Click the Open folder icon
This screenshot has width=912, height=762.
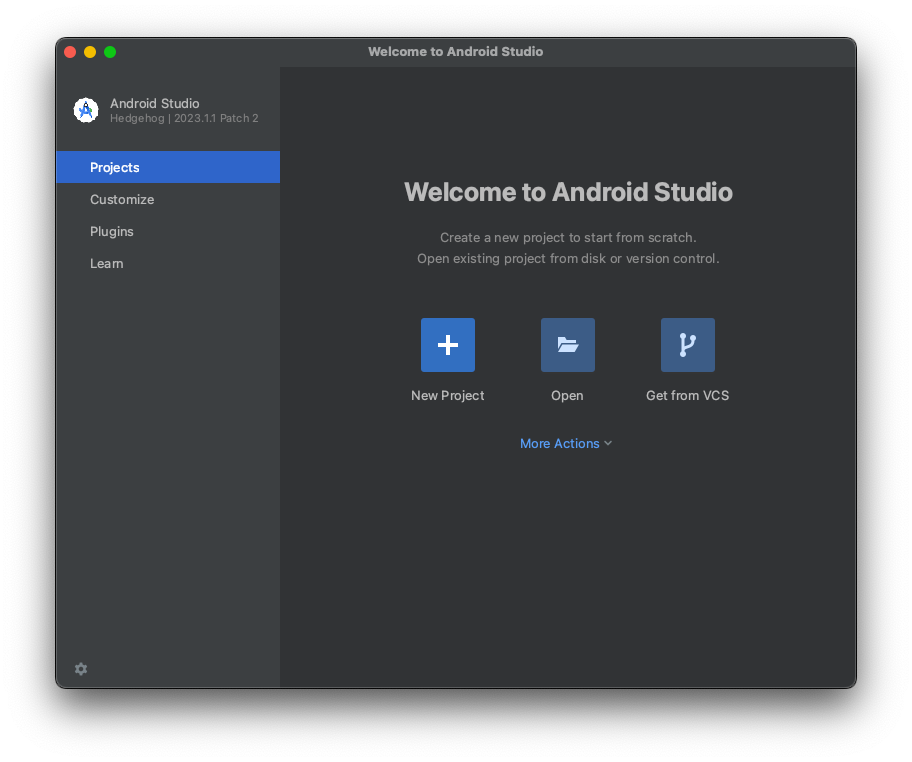568,345
